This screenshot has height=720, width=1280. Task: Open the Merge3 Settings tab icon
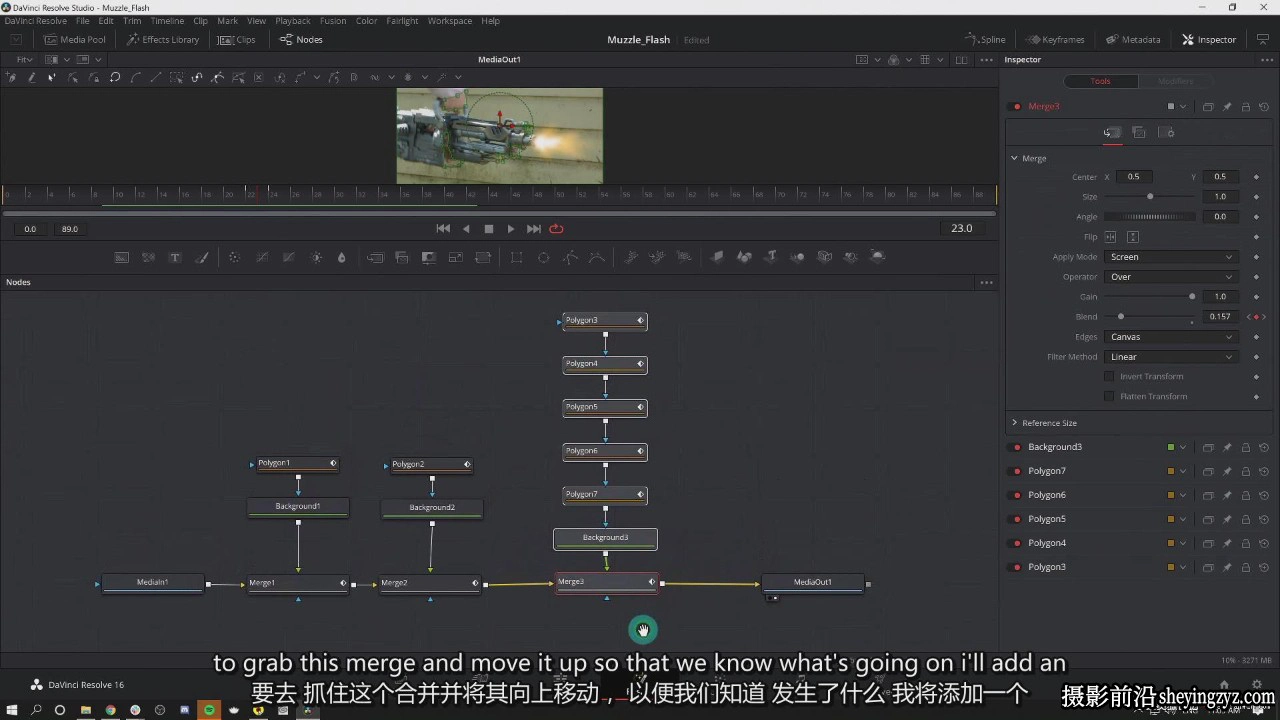point(1167,132)
